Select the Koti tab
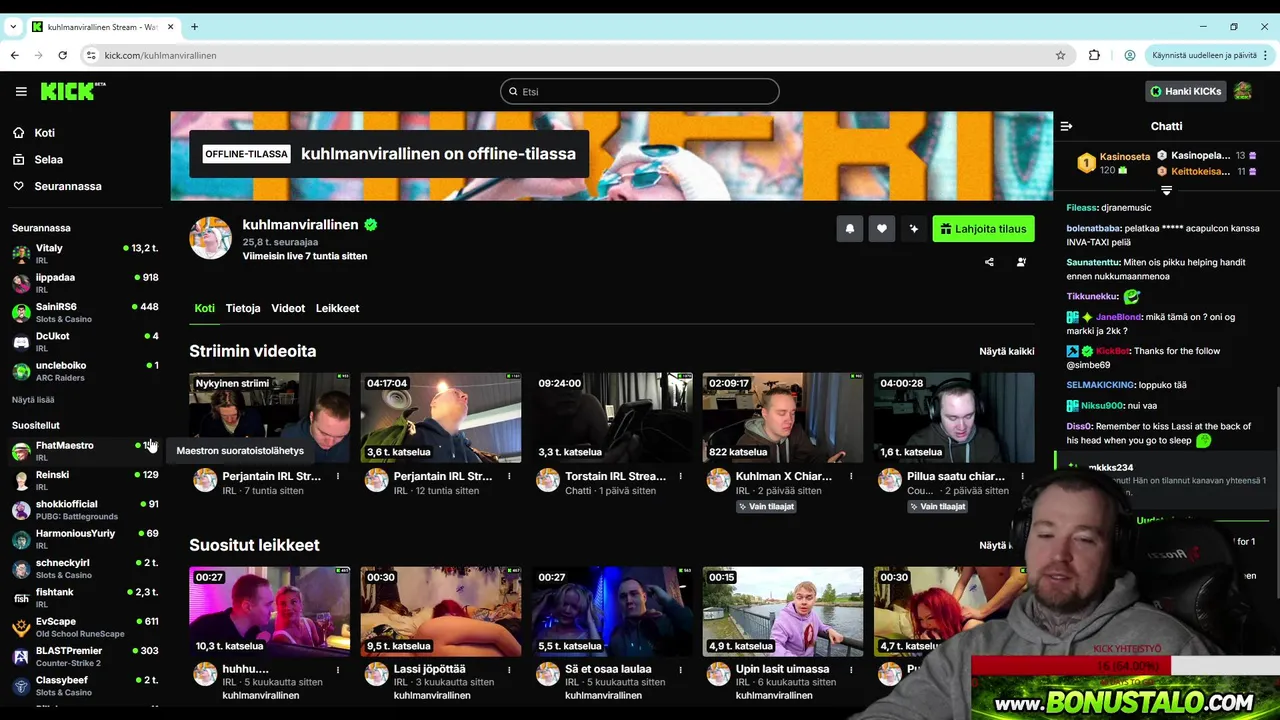 pos(204,308)
